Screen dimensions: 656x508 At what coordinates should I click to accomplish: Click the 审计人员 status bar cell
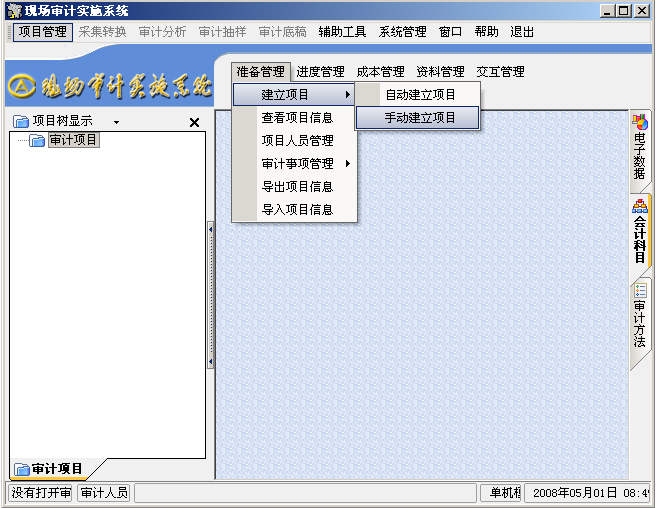coord(104,493)
